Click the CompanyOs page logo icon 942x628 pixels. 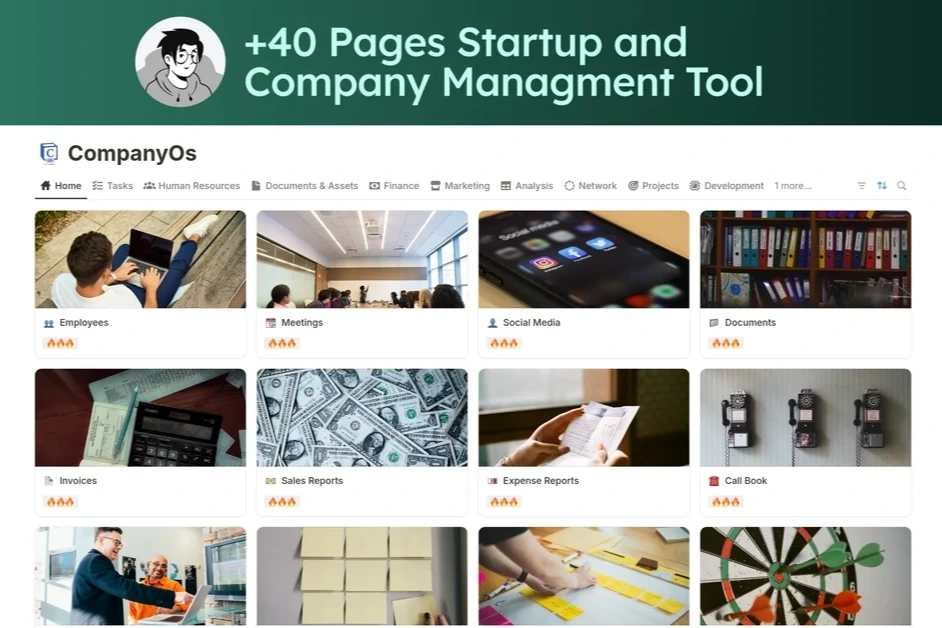[49, 153]
